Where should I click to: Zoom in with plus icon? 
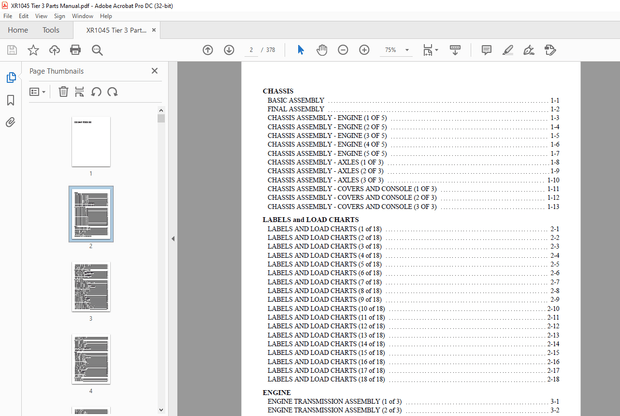coord(364,50)
